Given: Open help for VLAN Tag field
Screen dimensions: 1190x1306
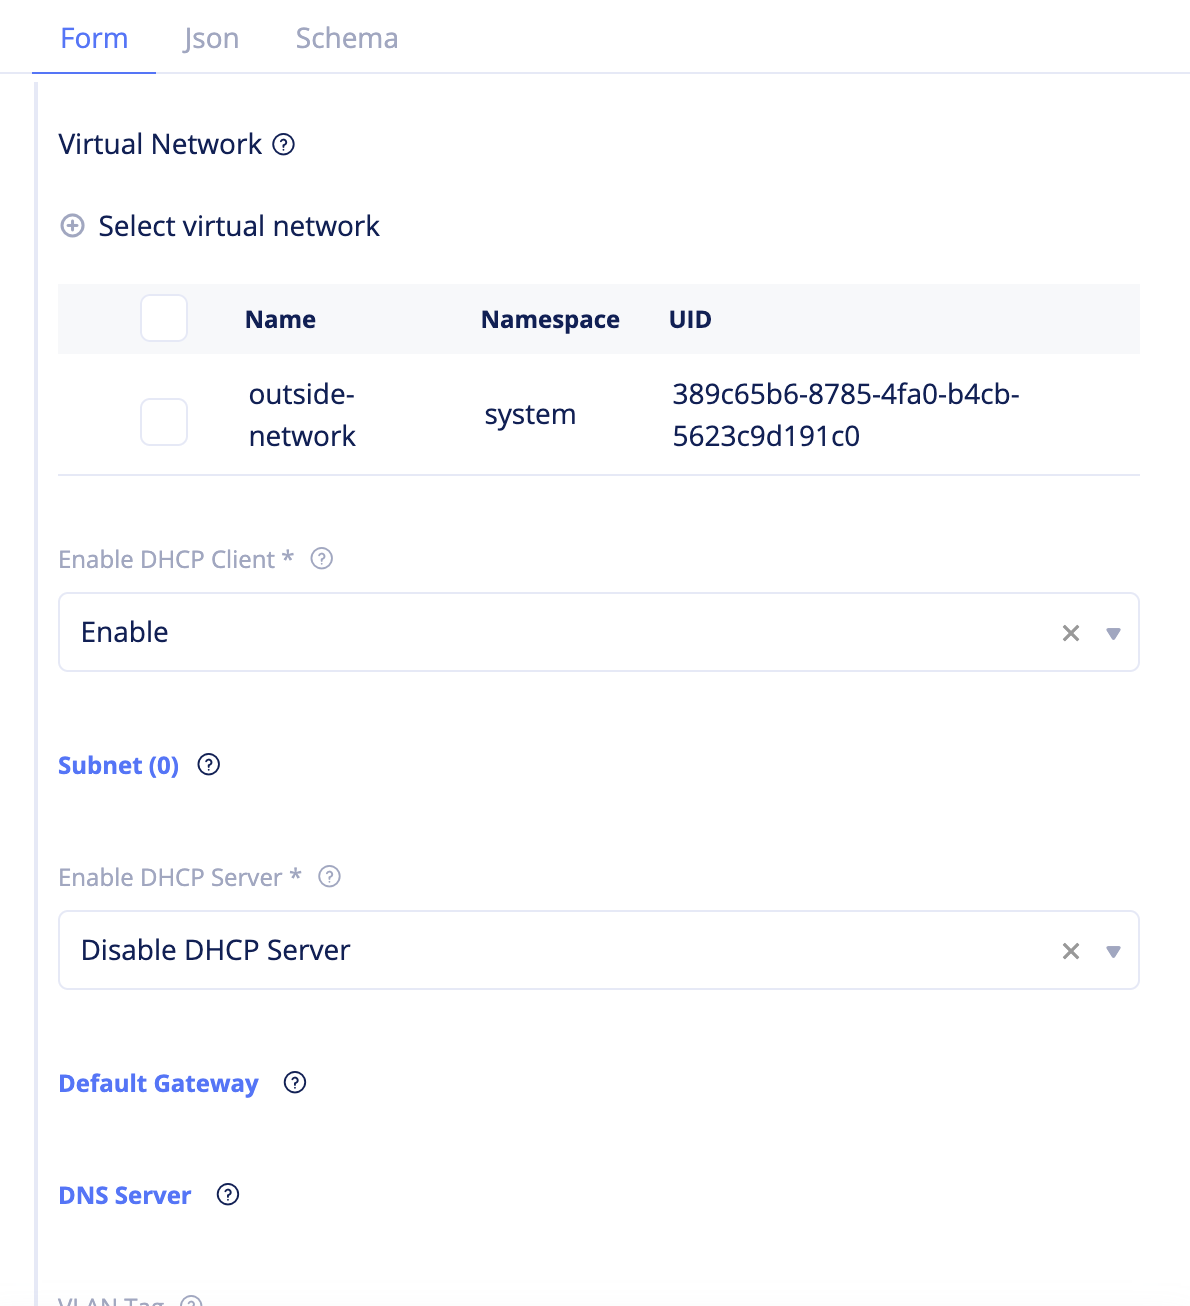Looking at the screenshot, I should point(190,1301).
